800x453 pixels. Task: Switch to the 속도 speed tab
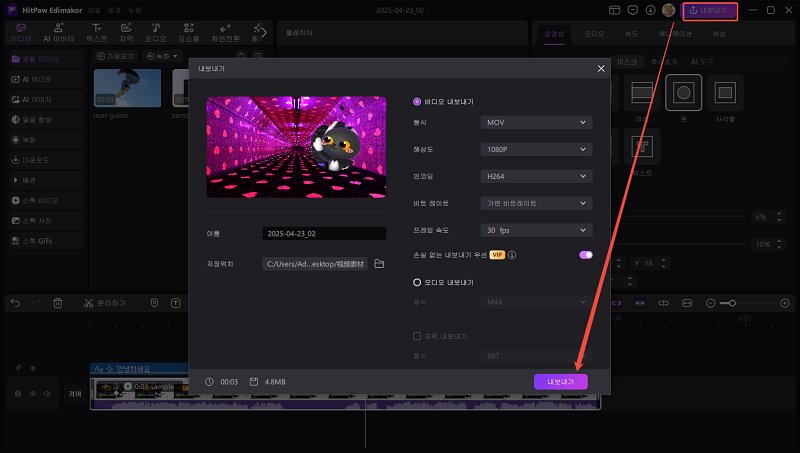(x=632, y=34)
